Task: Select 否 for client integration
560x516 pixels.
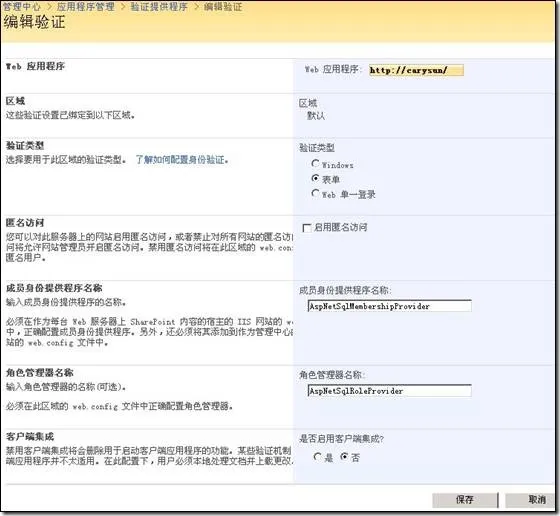Action: point(344,457)
